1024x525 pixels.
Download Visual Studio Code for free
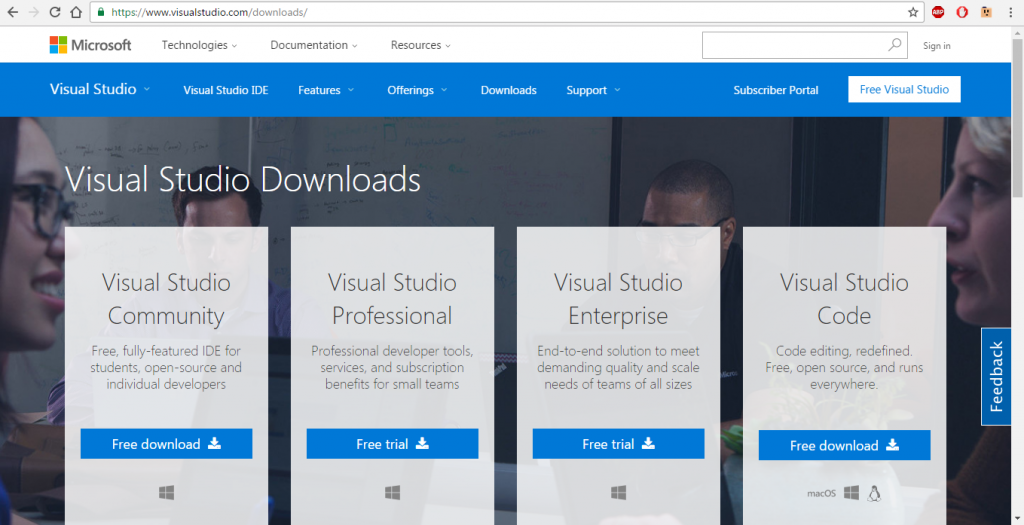(x=844, y=445)
